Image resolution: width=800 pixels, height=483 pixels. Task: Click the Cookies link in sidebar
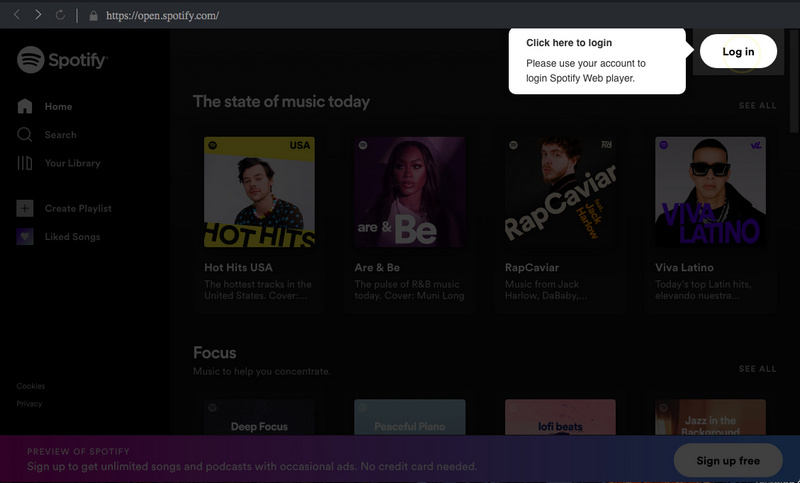coord(31,386)
